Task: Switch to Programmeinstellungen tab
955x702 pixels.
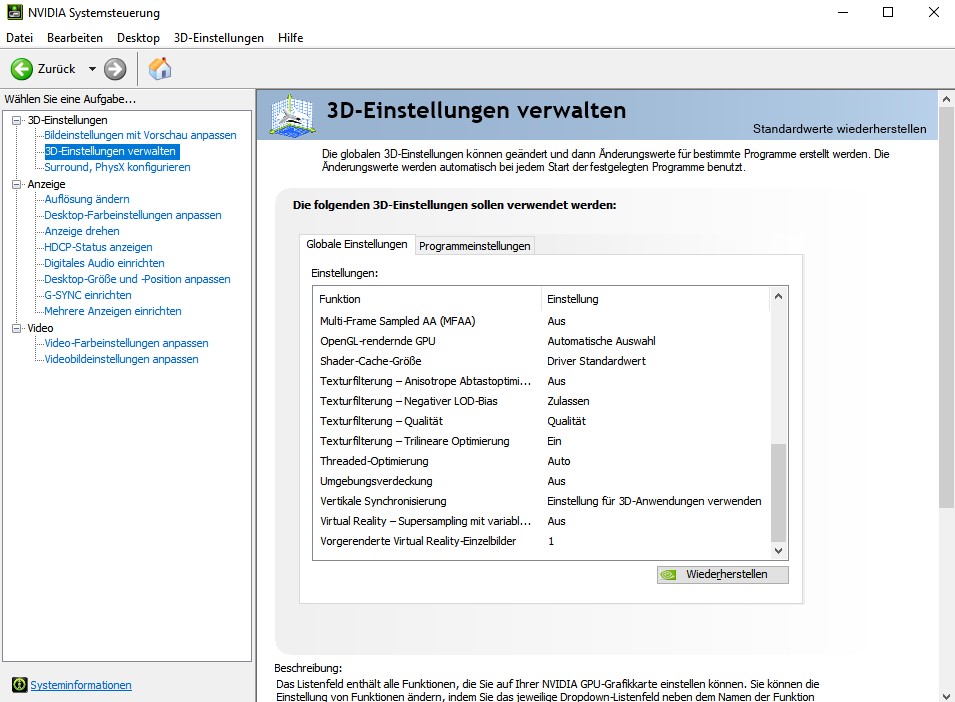Action: [474, 245]
